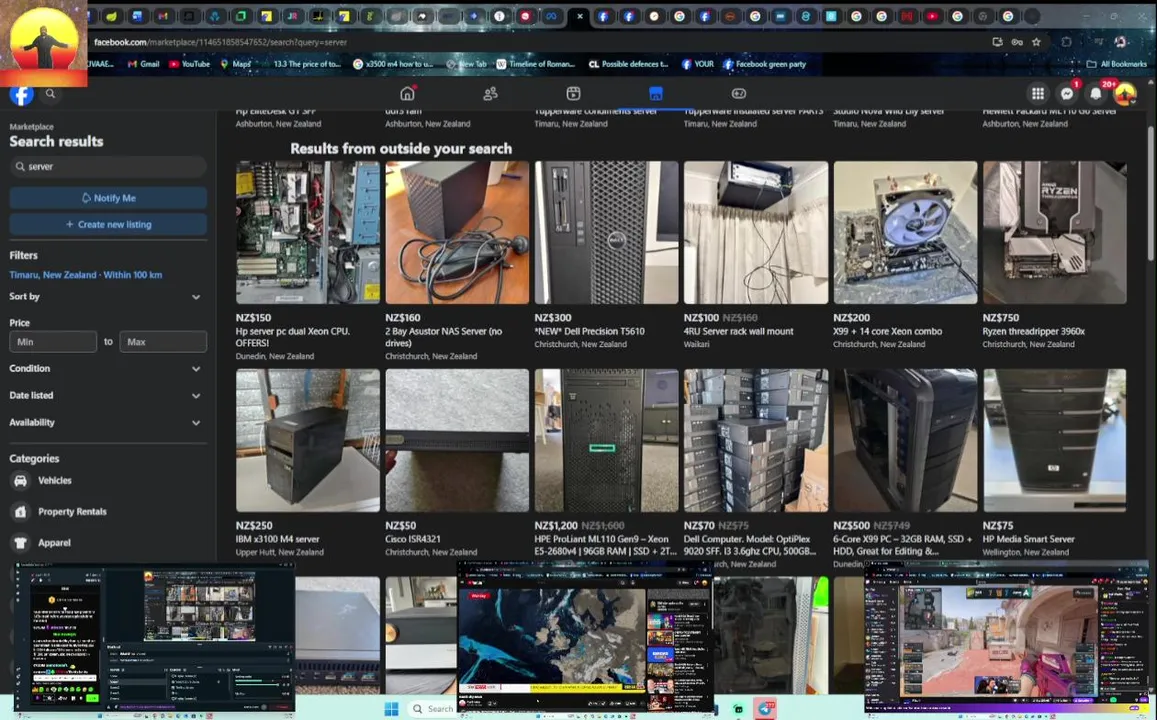Click the page vertical scrollbar

click(1150, 194)
